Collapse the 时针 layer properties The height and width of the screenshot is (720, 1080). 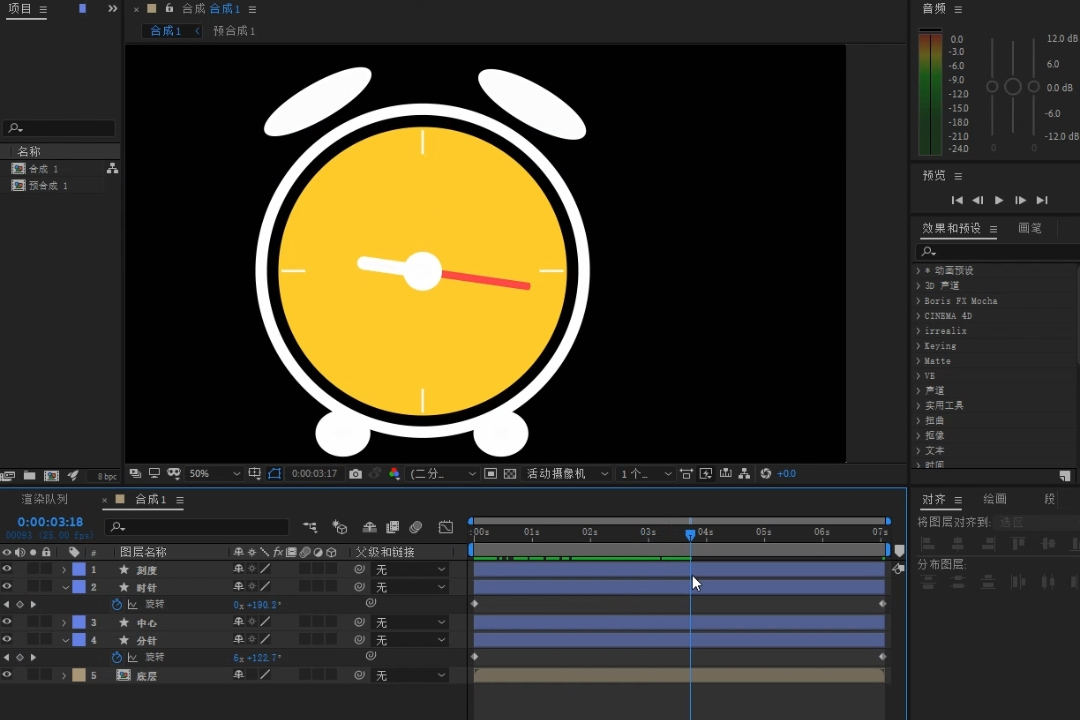(x=65, y=588)
